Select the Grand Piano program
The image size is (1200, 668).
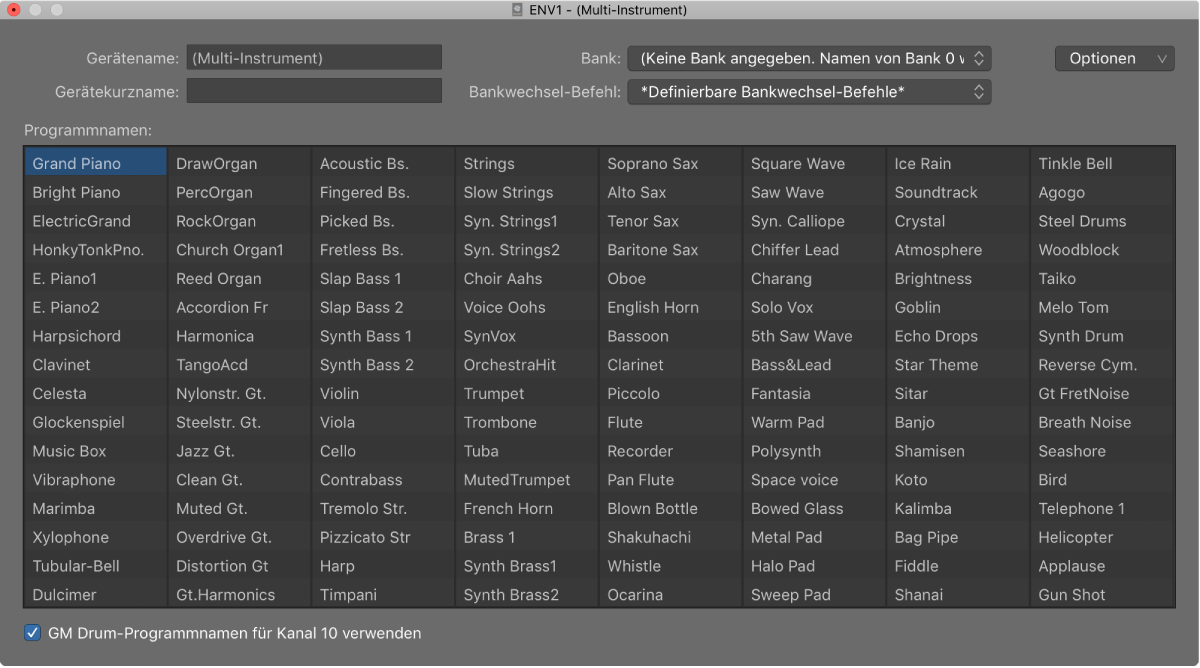96,163
